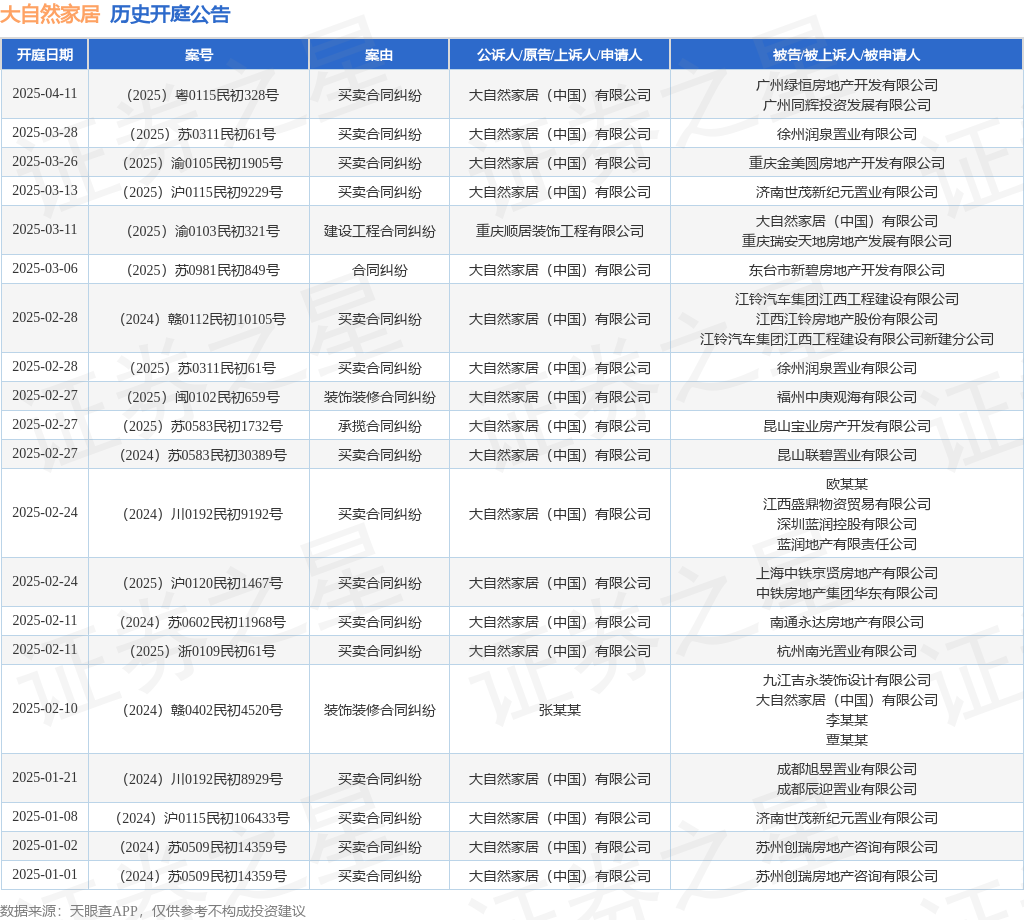Select the date 2025-04-11
The width and height of the screenshot is (1024, 920).
pyautogui.click(x=44, y=93)
